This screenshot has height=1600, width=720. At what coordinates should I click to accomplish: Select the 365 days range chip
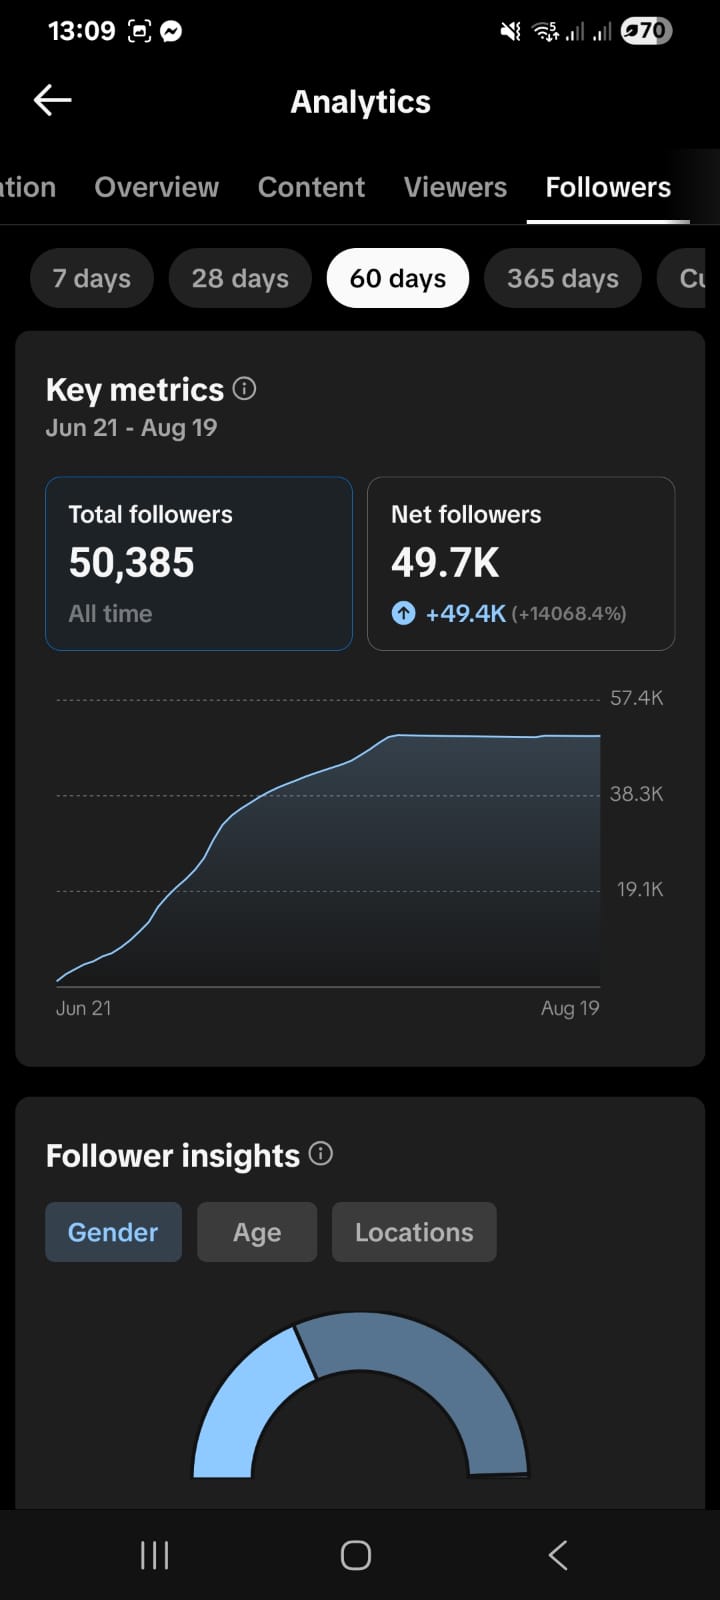click(x=563, y=278)
